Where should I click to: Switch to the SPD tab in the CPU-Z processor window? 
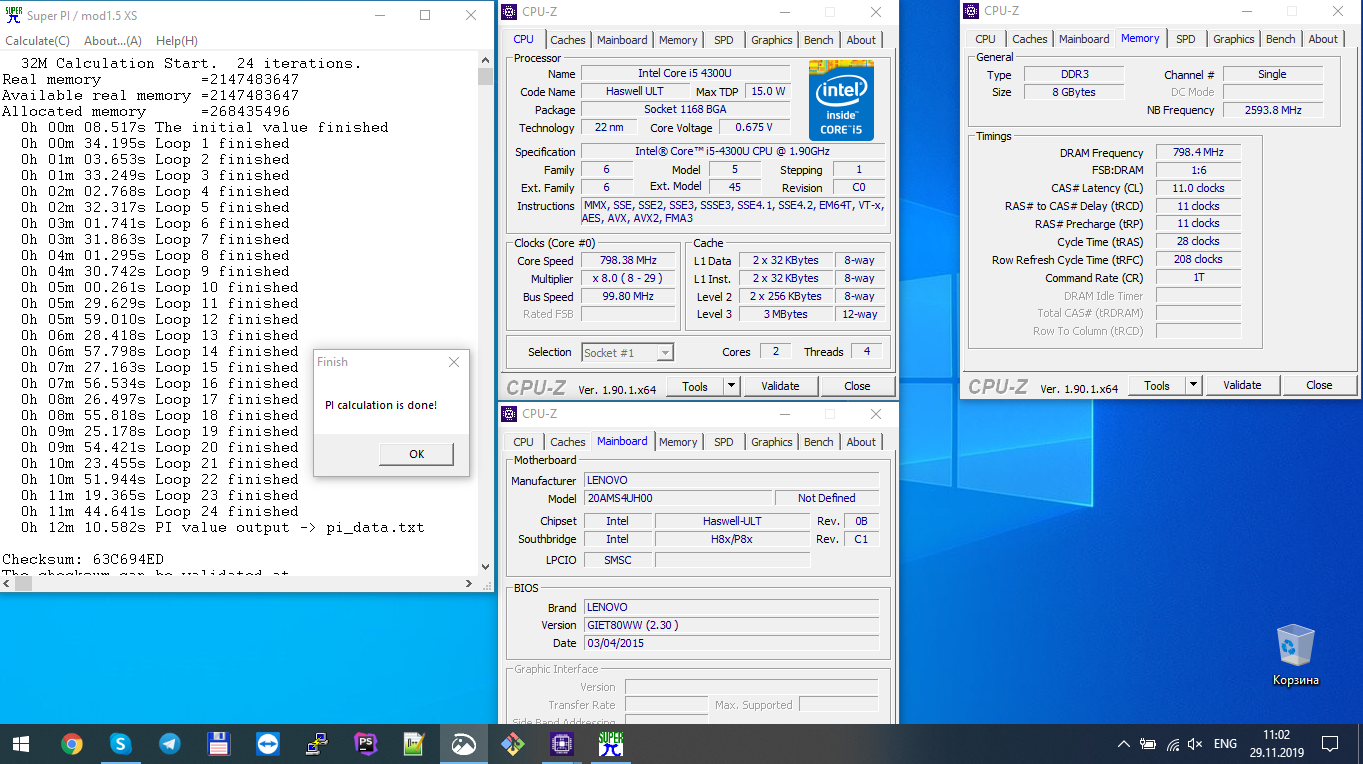pyautogui.click(x=724, y=40)
